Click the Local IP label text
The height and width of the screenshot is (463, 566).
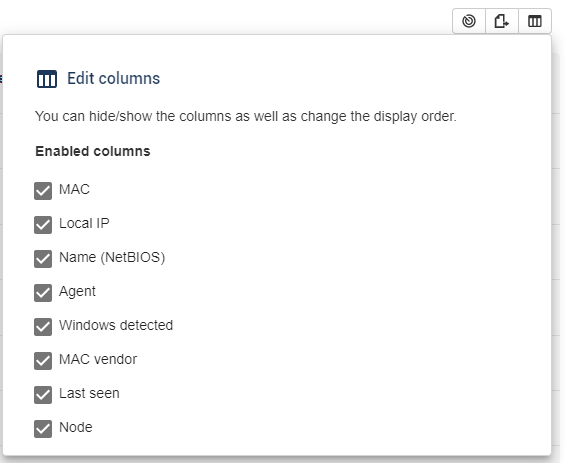84,223
